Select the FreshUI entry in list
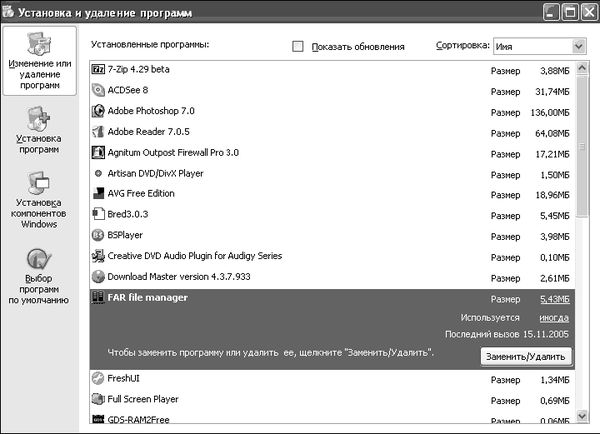This screenshot has width=600, height=434. point(126,379)
